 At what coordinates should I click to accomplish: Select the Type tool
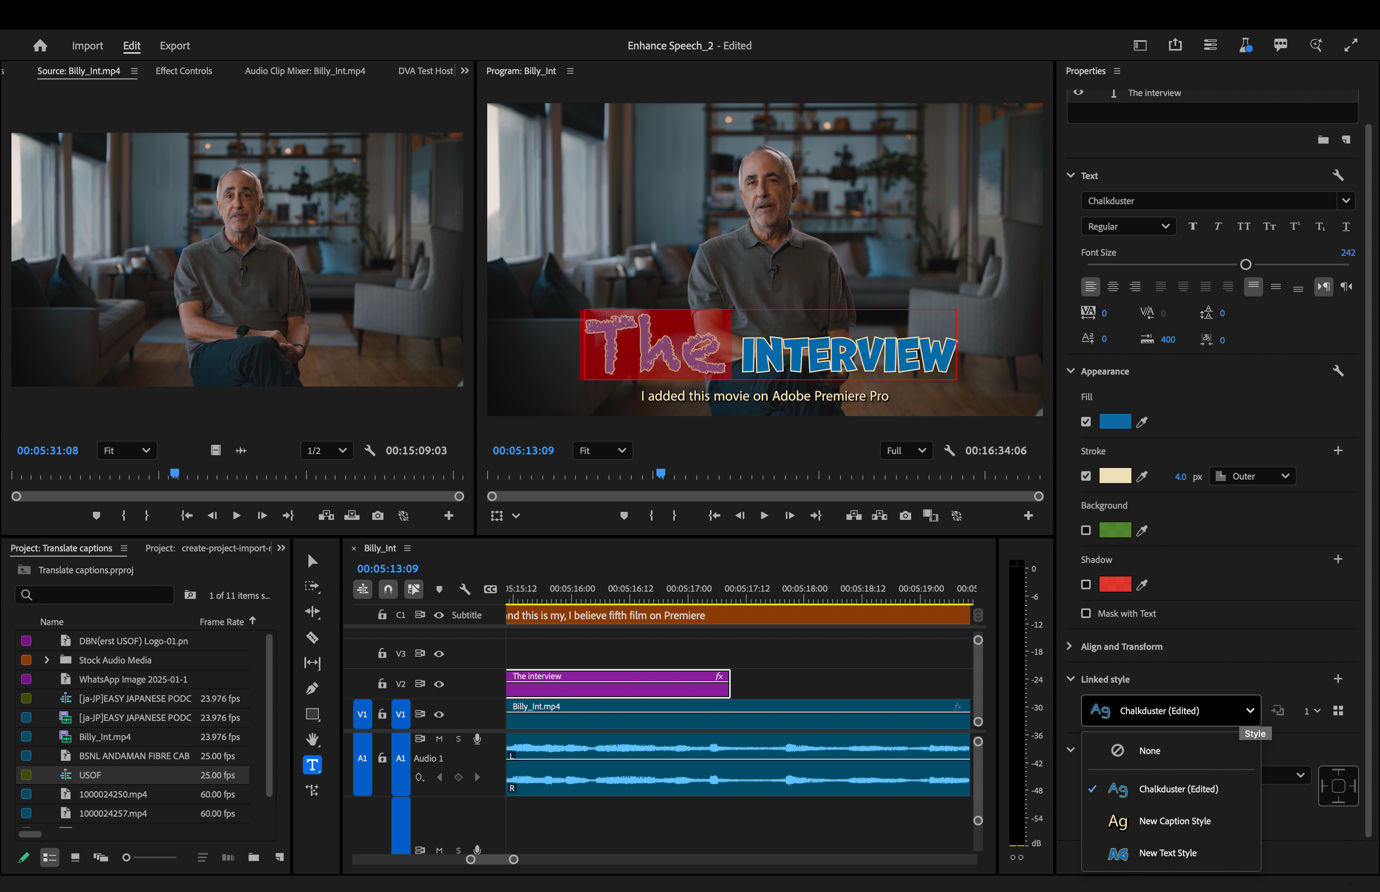312,765
